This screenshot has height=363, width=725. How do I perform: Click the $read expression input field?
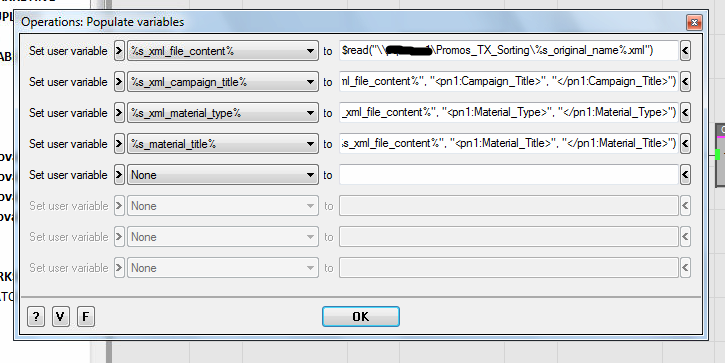click(509, 51)
